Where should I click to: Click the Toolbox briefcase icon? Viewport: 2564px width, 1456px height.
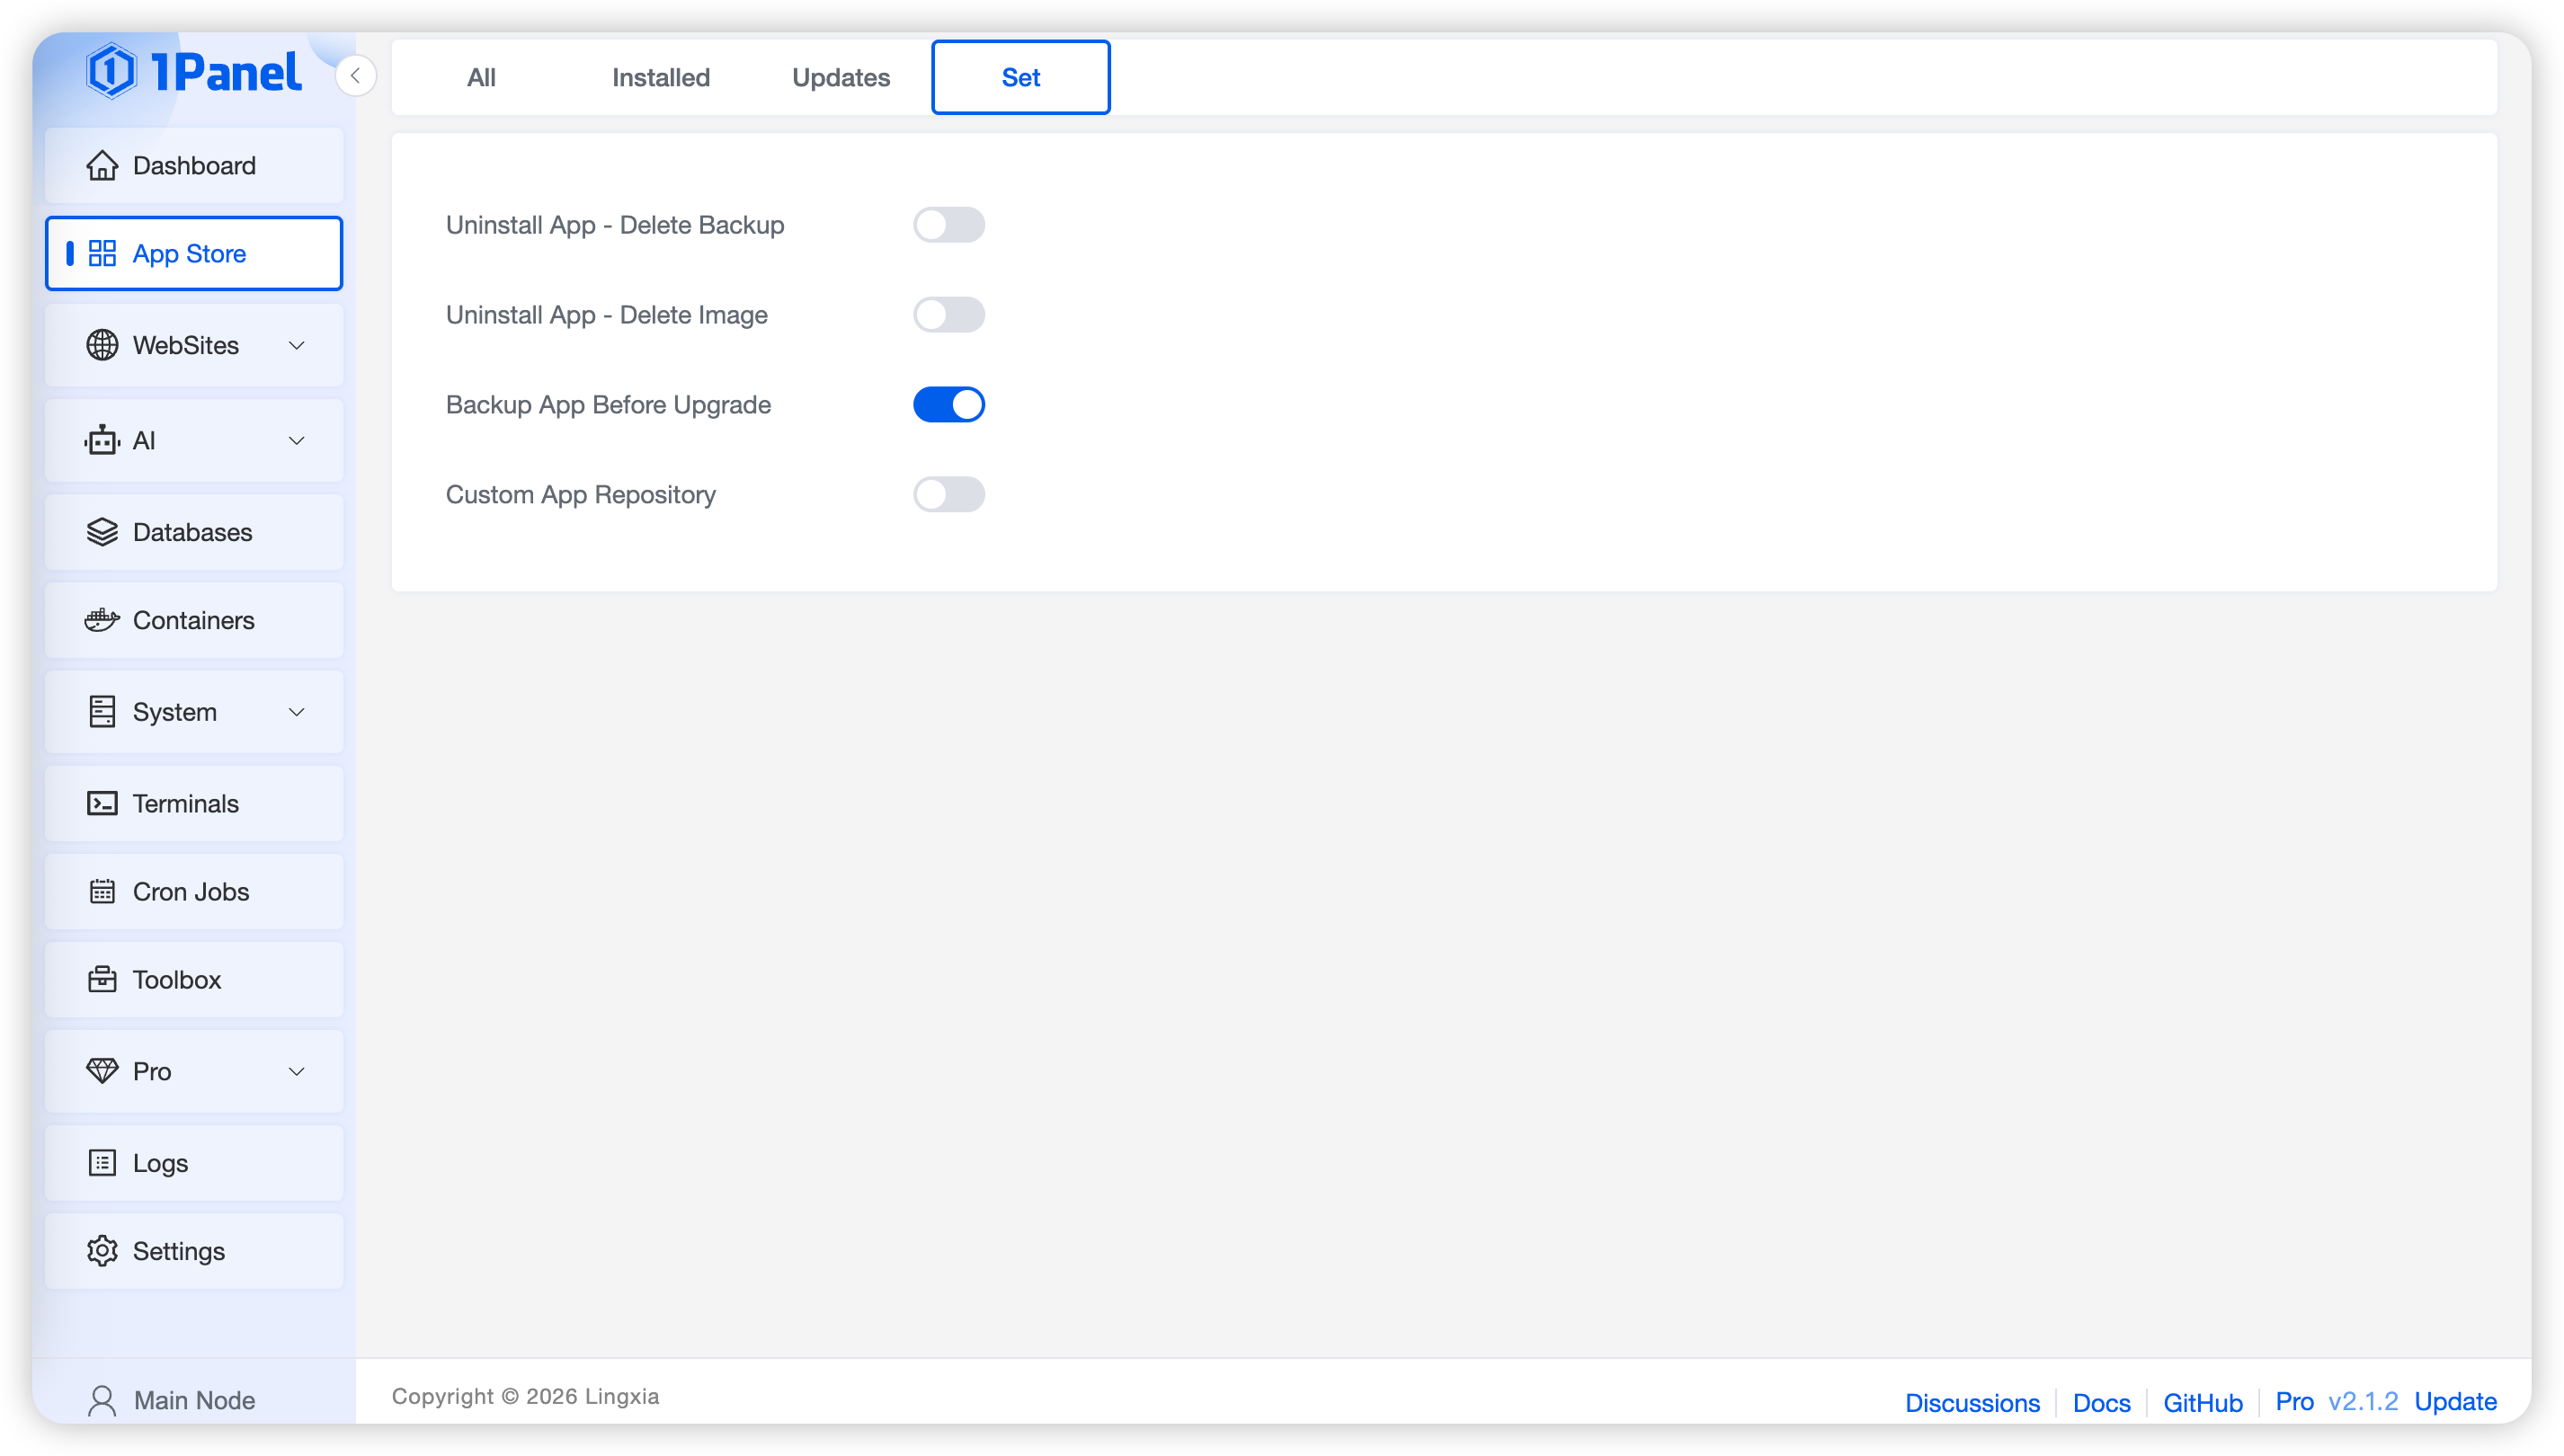click(102, 980)
